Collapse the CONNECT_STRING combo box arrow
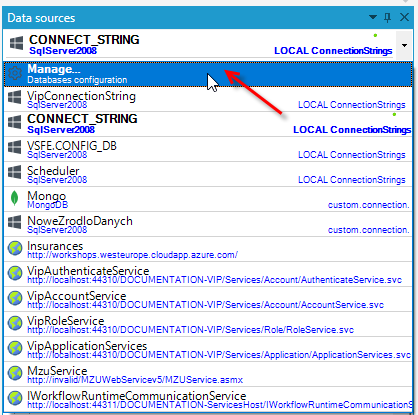The image size is (418, 415). [x=404, y=45]
